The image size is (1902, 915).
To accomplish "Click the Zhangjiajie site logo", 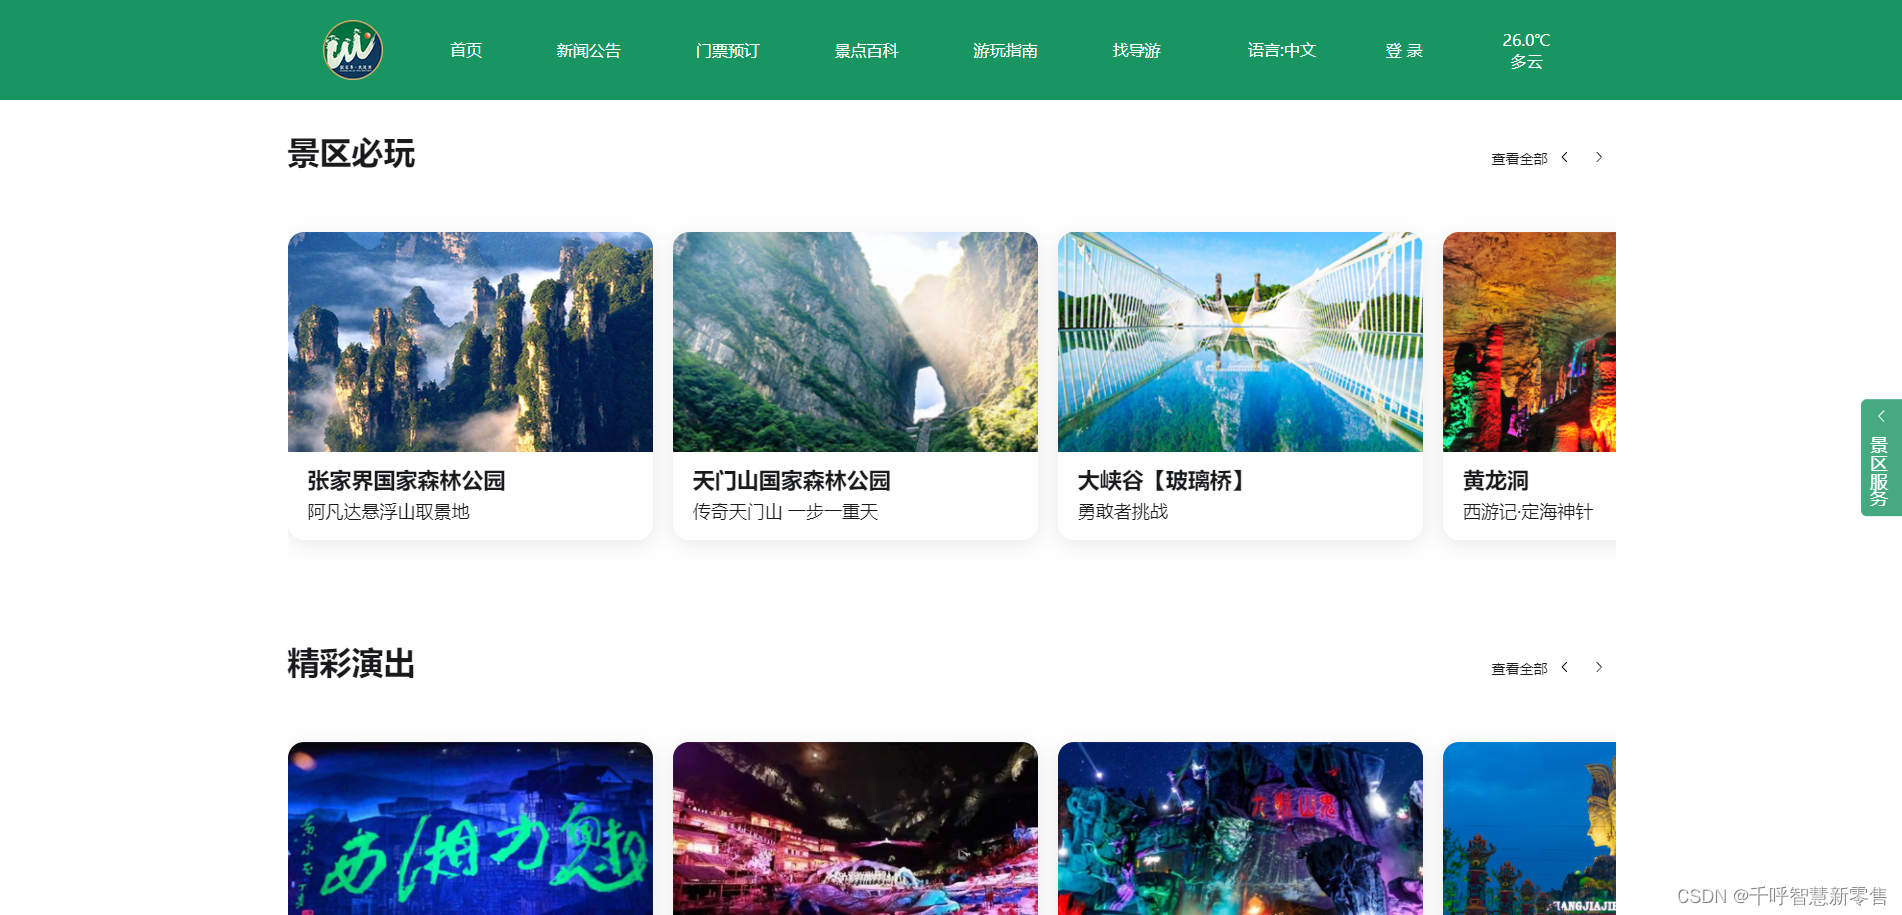I will tap(353, 50).
